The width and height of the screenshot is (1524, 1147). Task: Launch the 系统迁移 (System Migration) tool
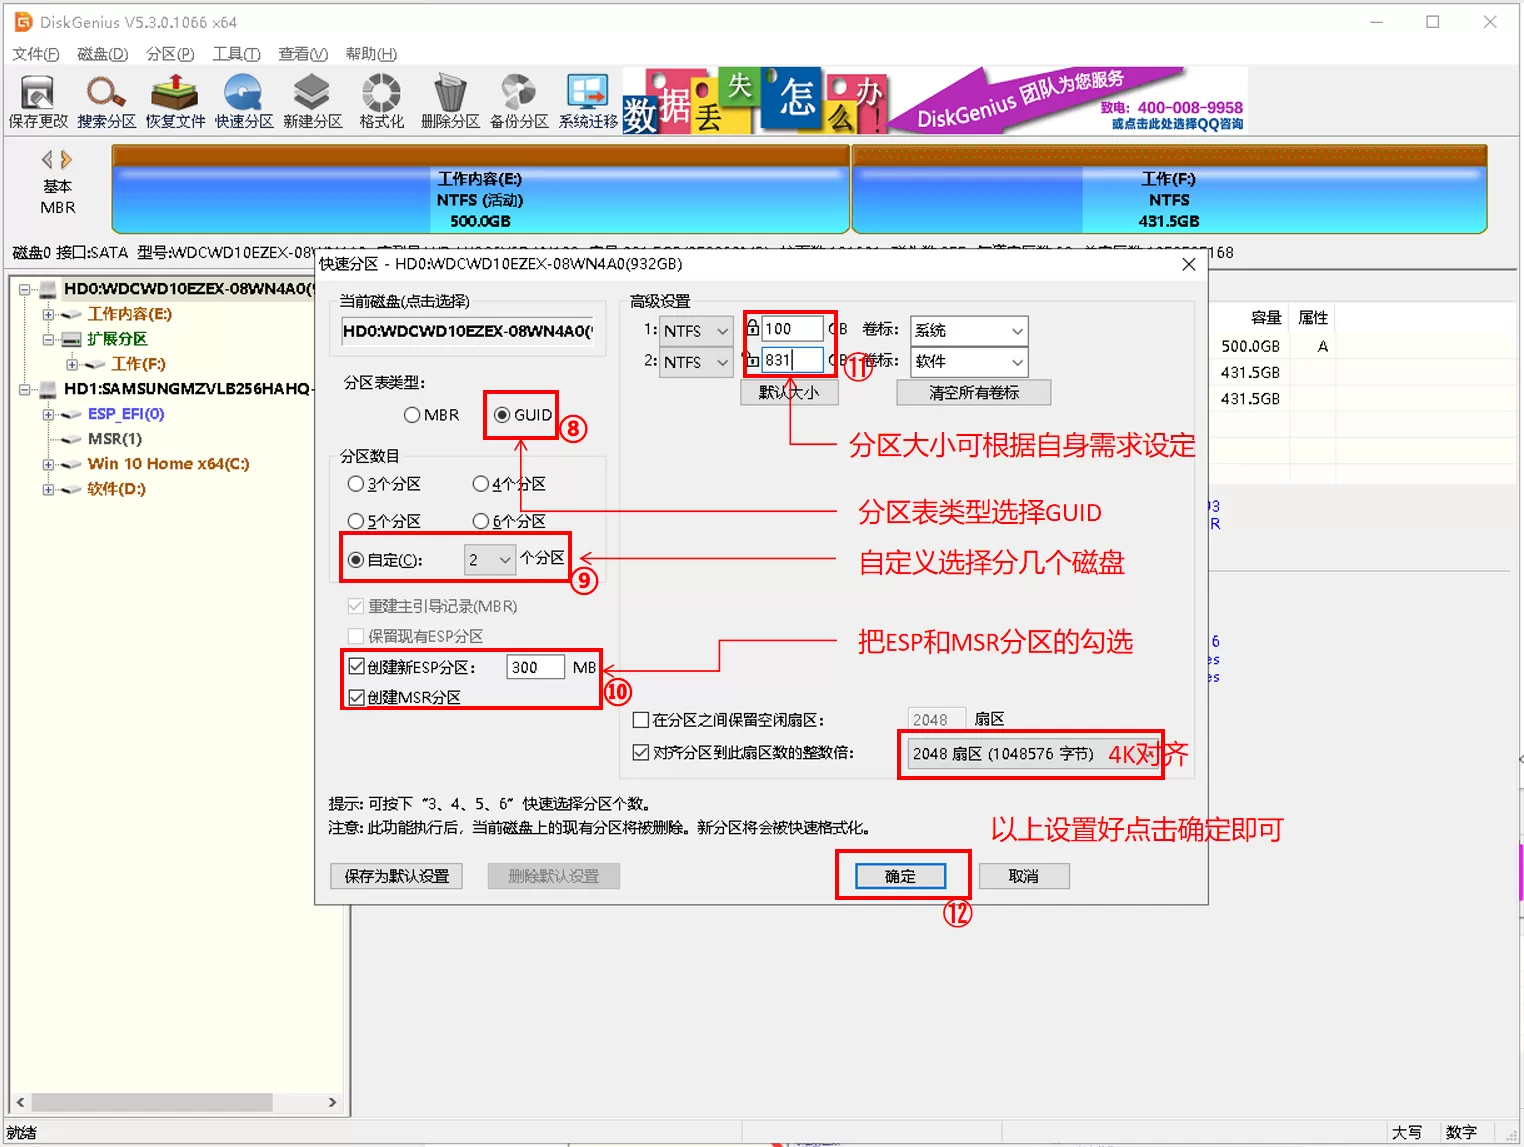click(586, 100)
